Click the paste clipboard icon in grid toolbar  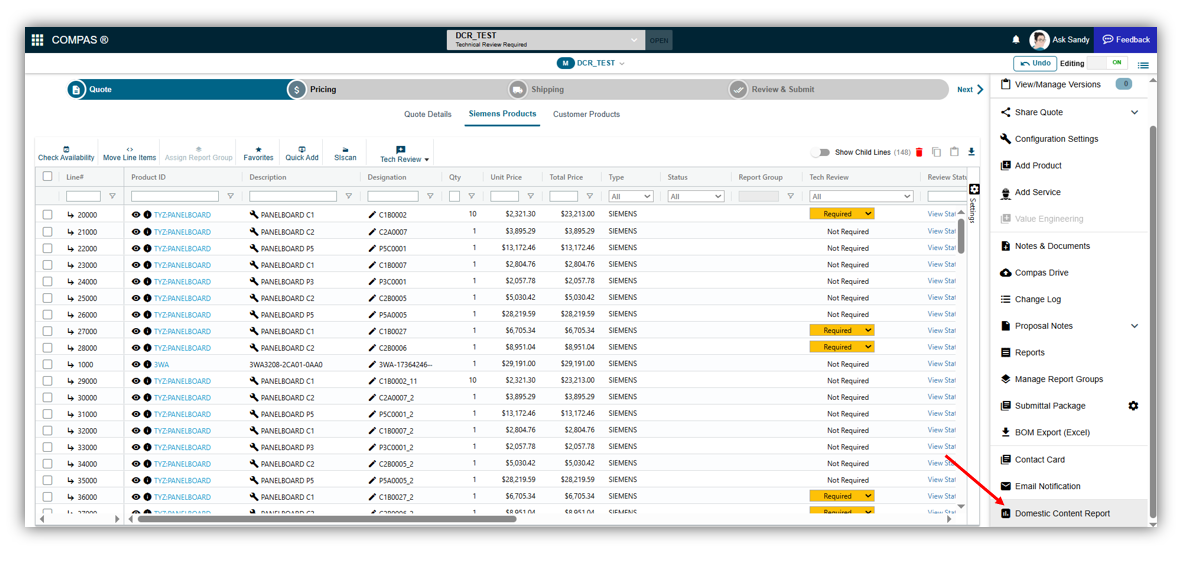[954, 152]
